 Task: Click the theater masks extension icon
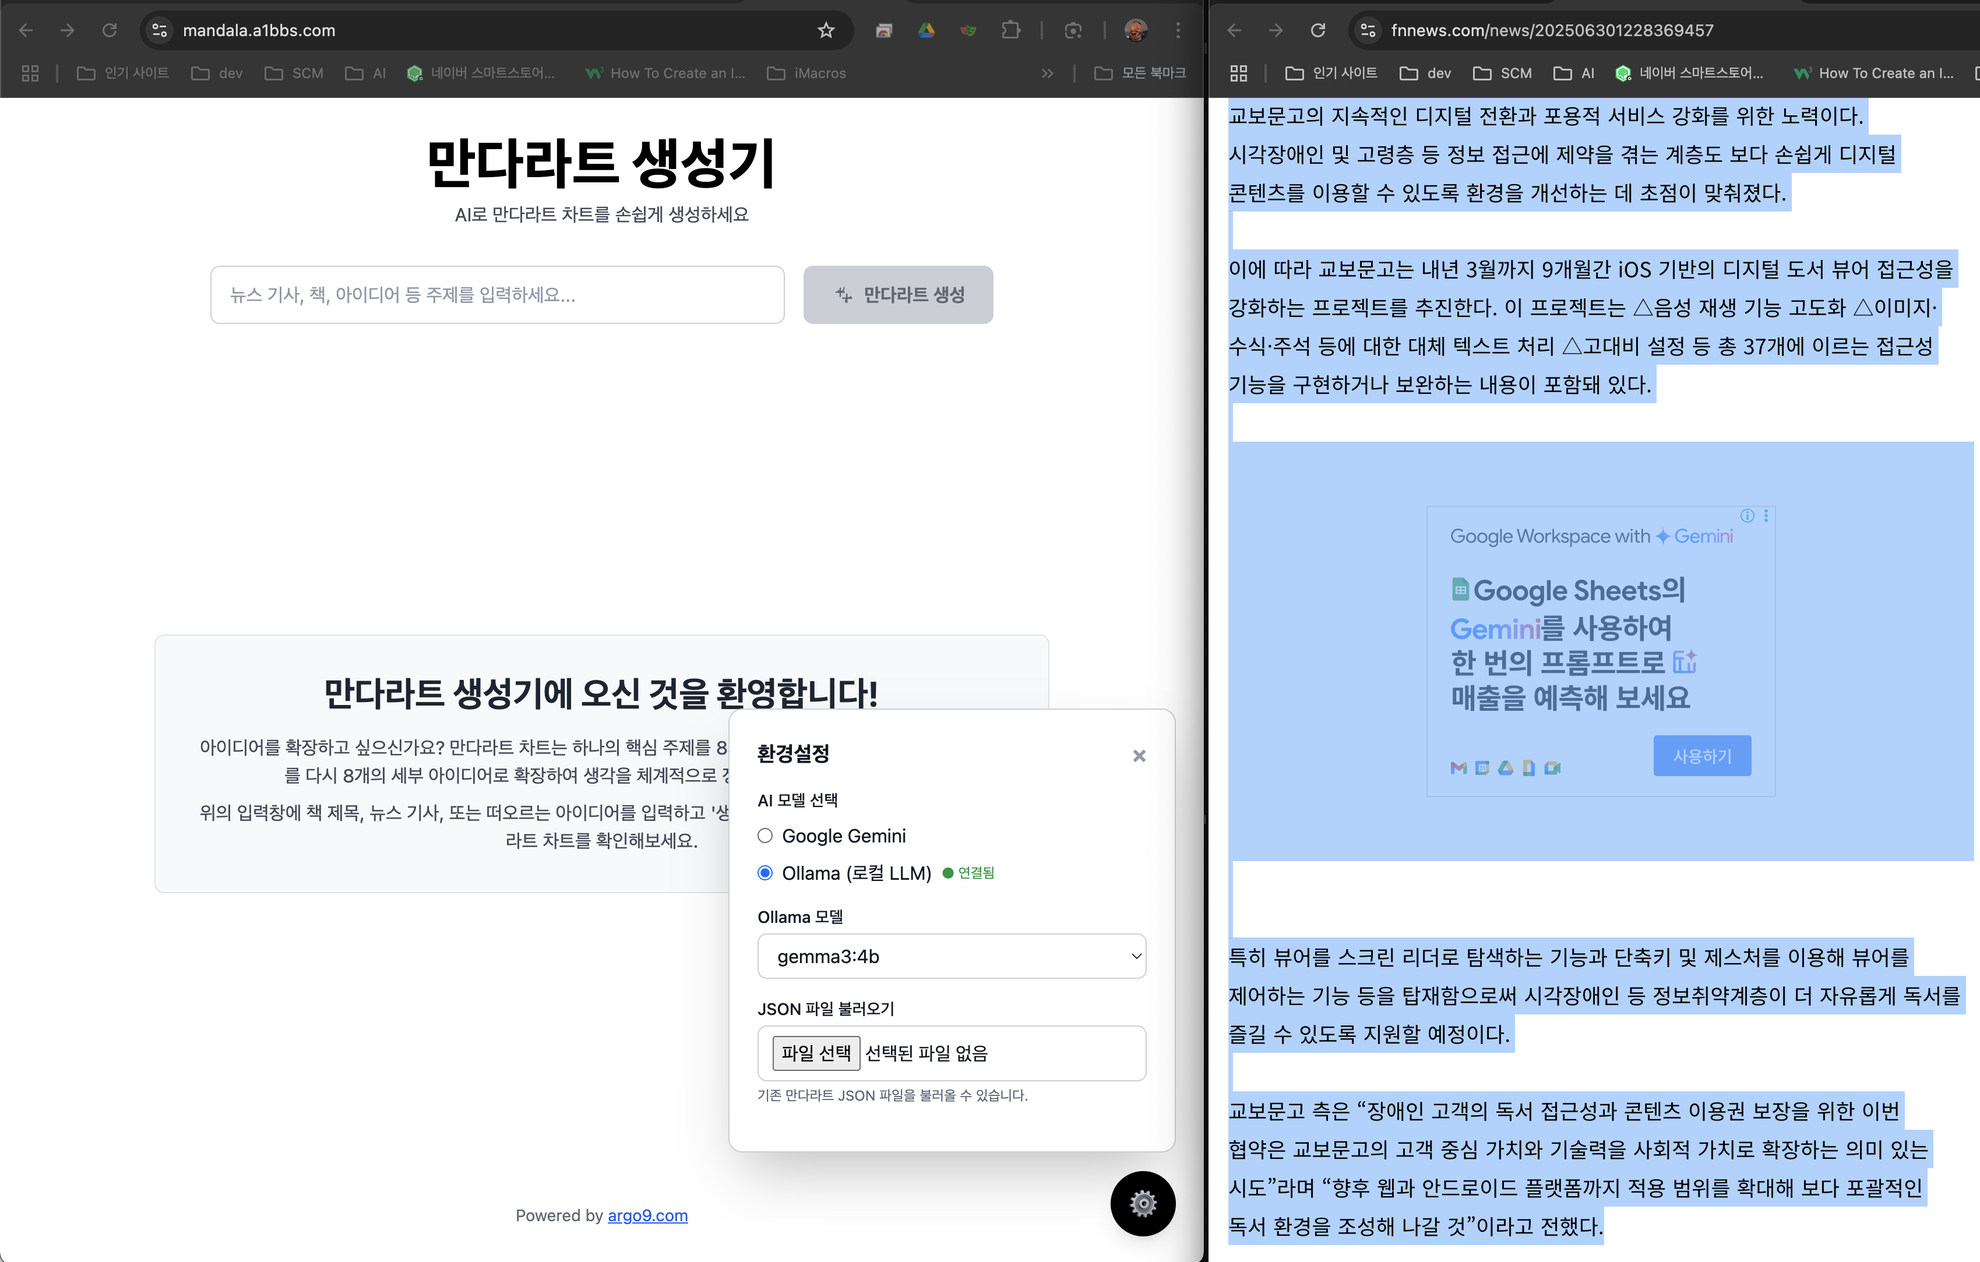967,30
